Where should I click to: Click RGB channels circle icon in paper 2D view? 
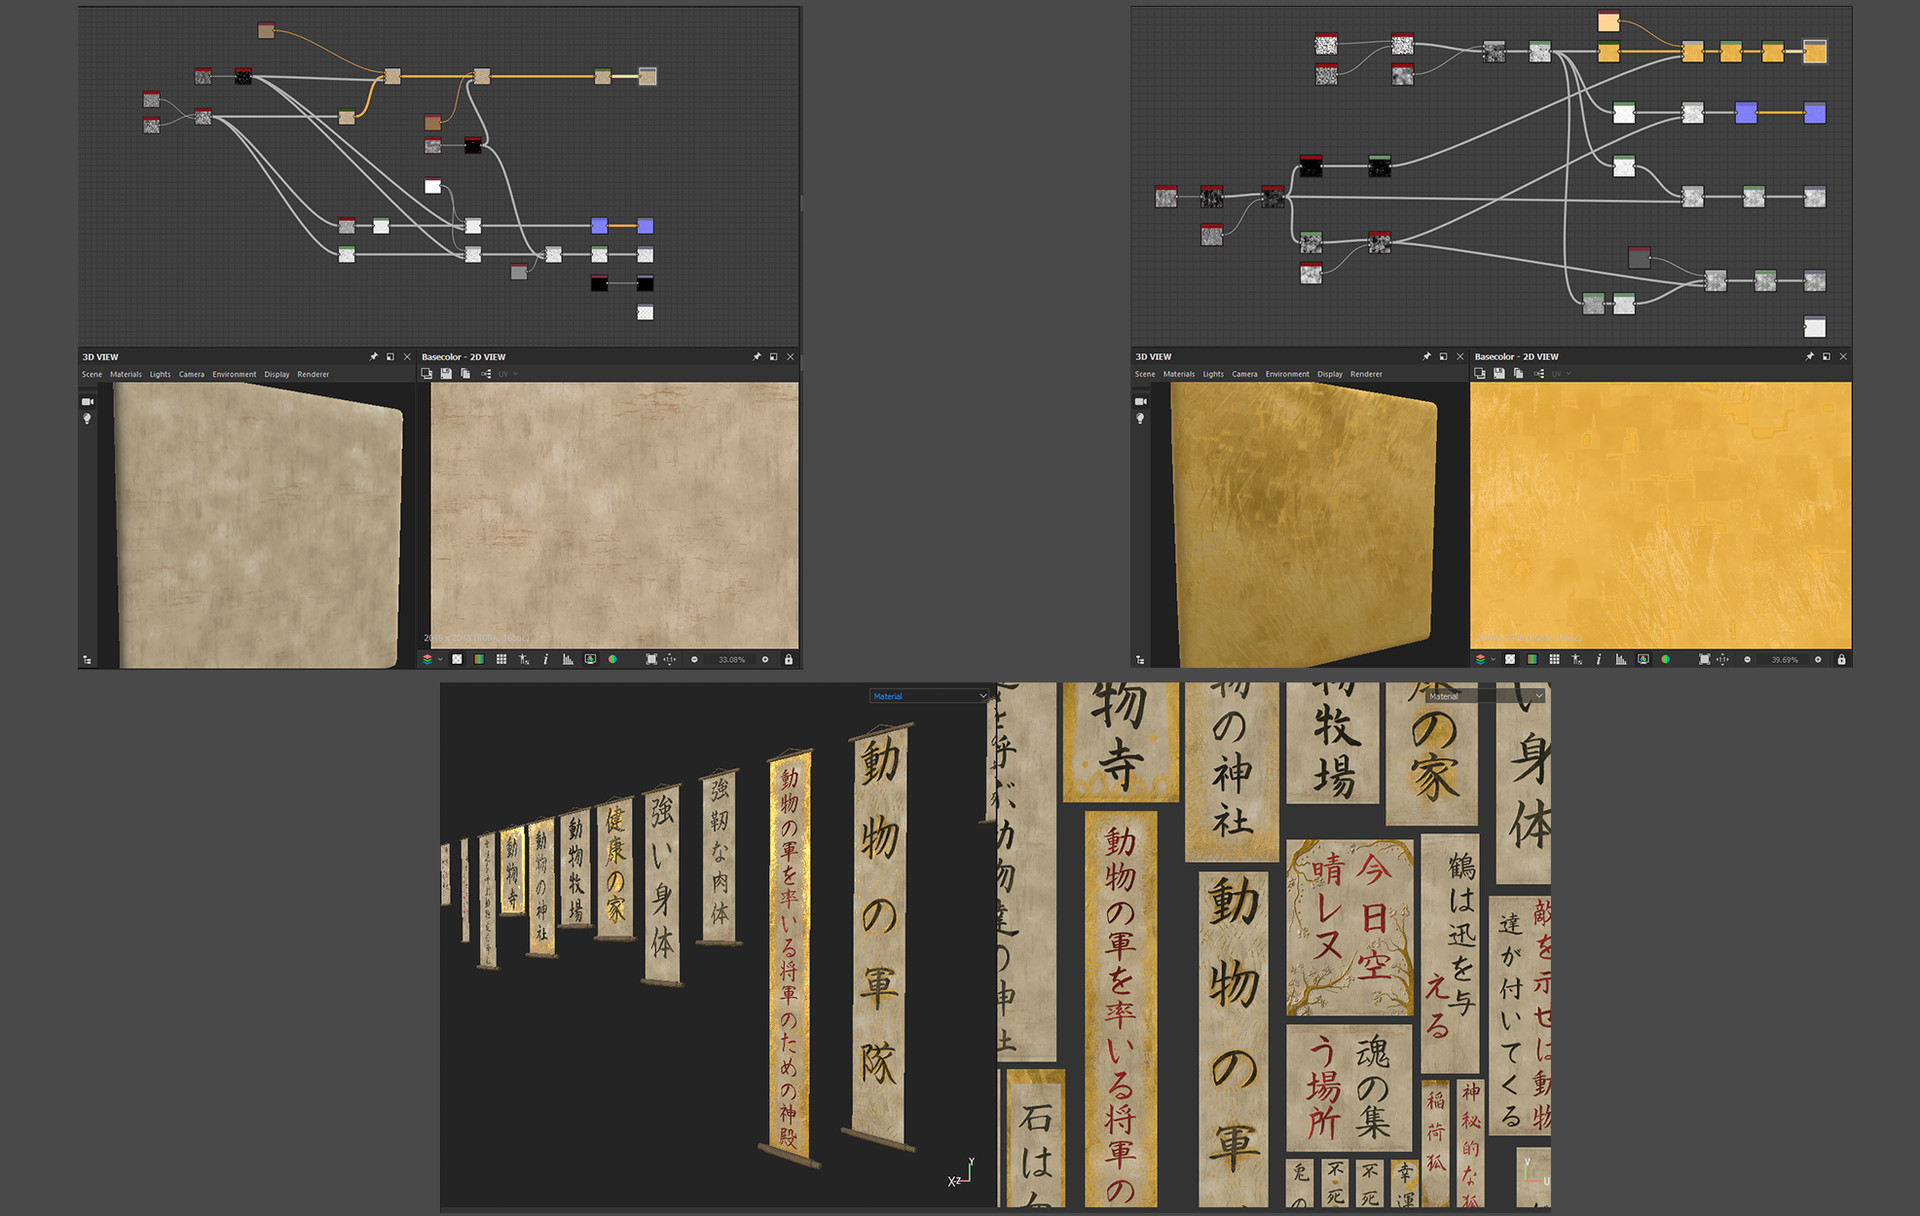click(x=612, y=660)
